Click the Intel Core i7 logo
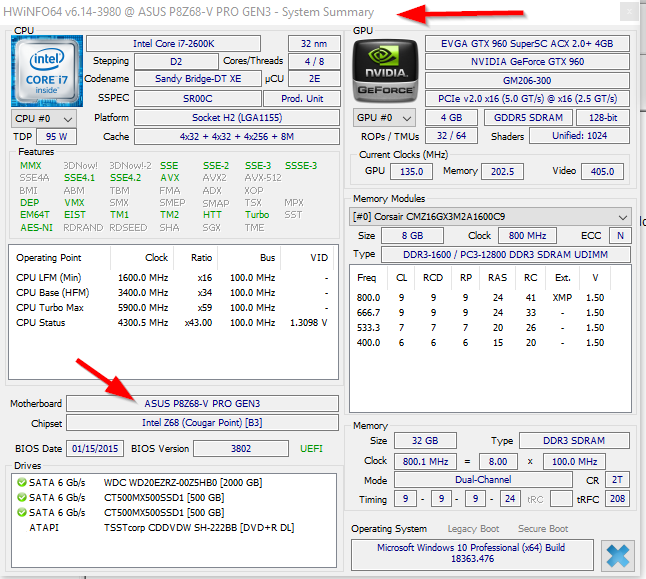Screen dimensions: 646x579 click(x=47, y=71)
